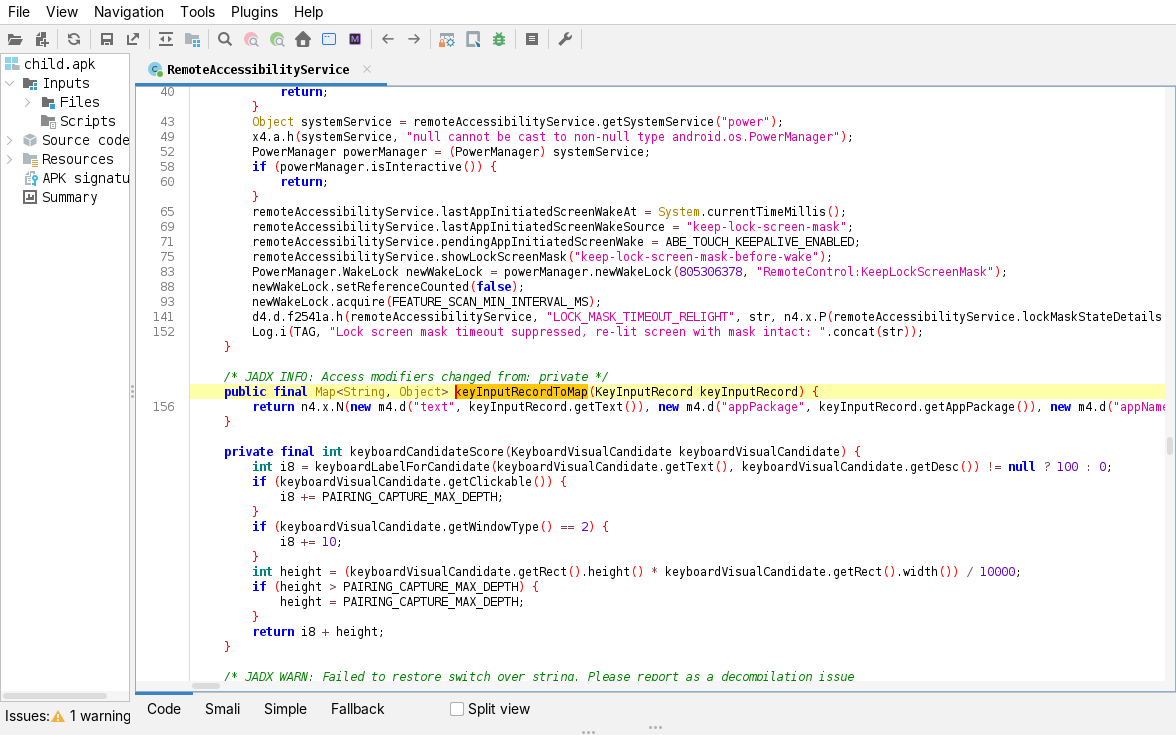Open the File menu
This screenshot has height=735, width=1176.
coord(19,12)
